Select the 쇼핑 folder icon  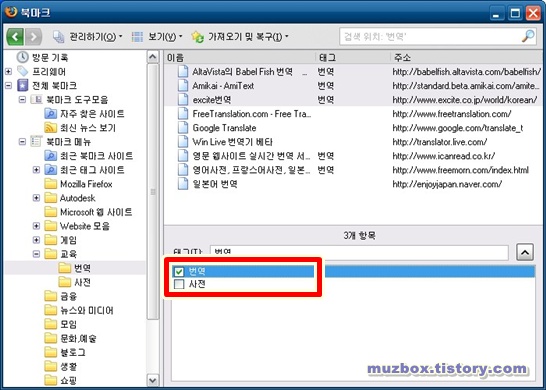pos(50,380)
